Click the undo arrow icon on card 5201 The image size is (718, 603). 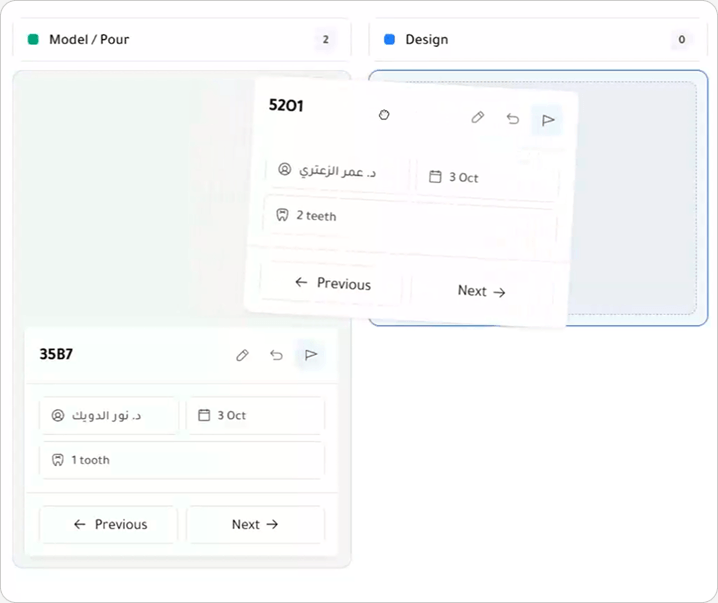tap(513, 119)
